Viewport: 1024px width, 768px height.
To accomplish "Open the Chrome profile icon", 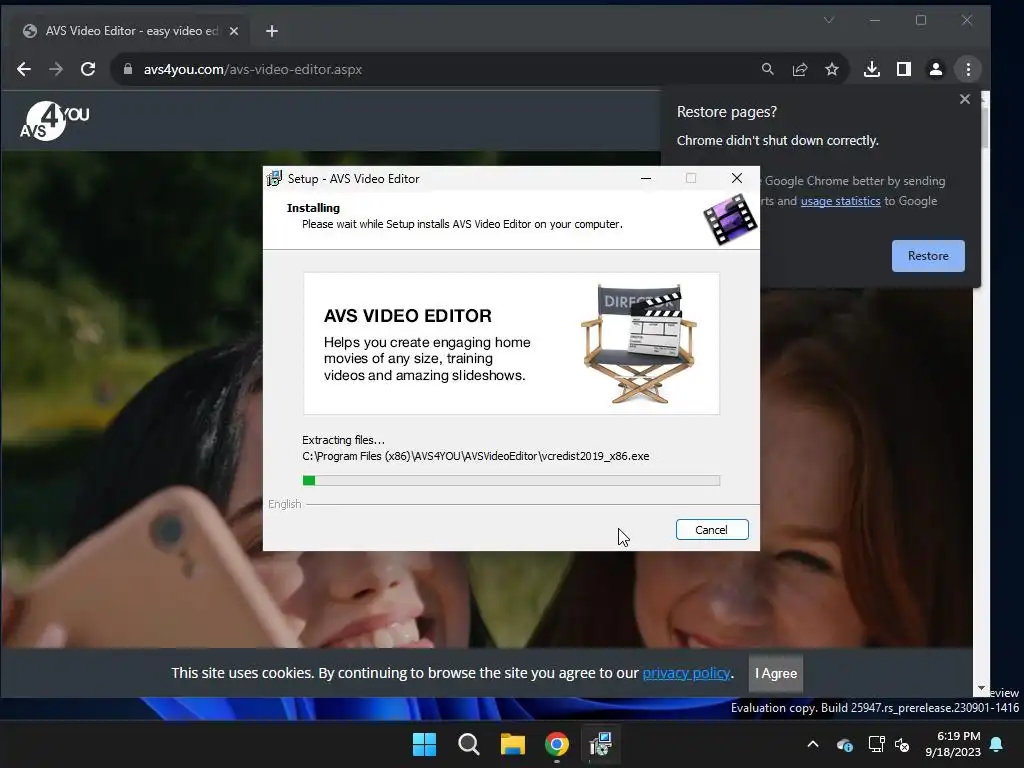I will click(x=936, y=69).
